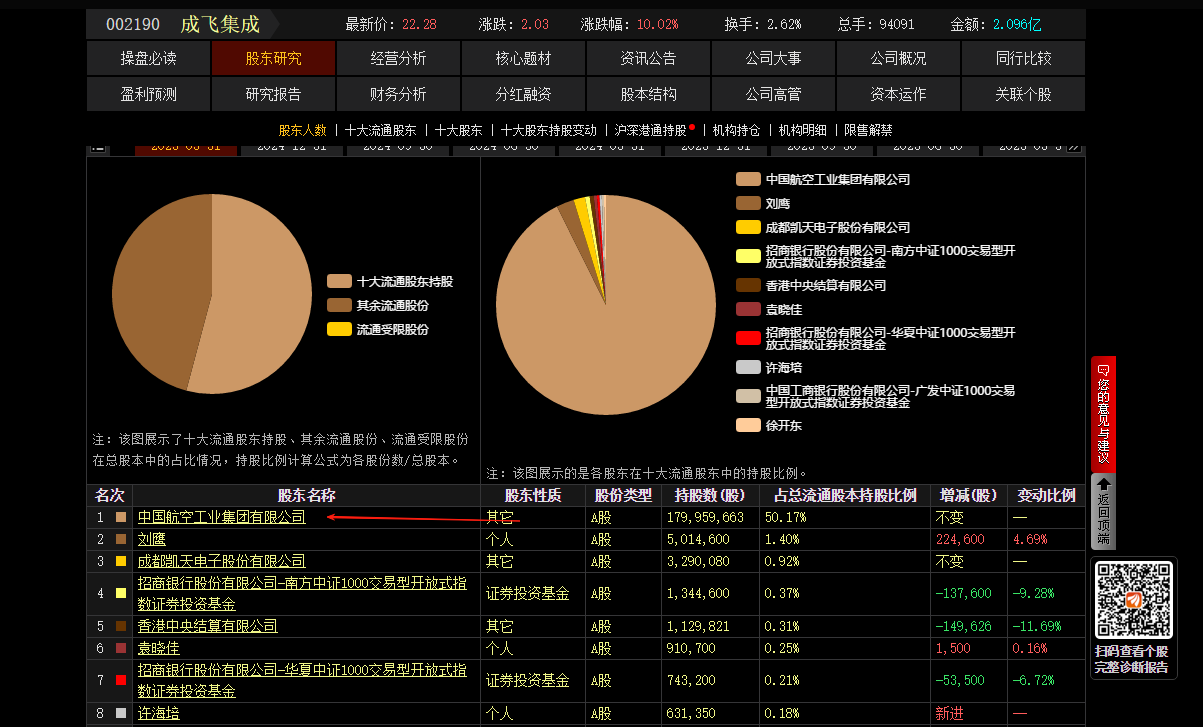
Task: Click legend swatch for 袁晓佳 in chart legend
Action: click(x=748, y=309)
